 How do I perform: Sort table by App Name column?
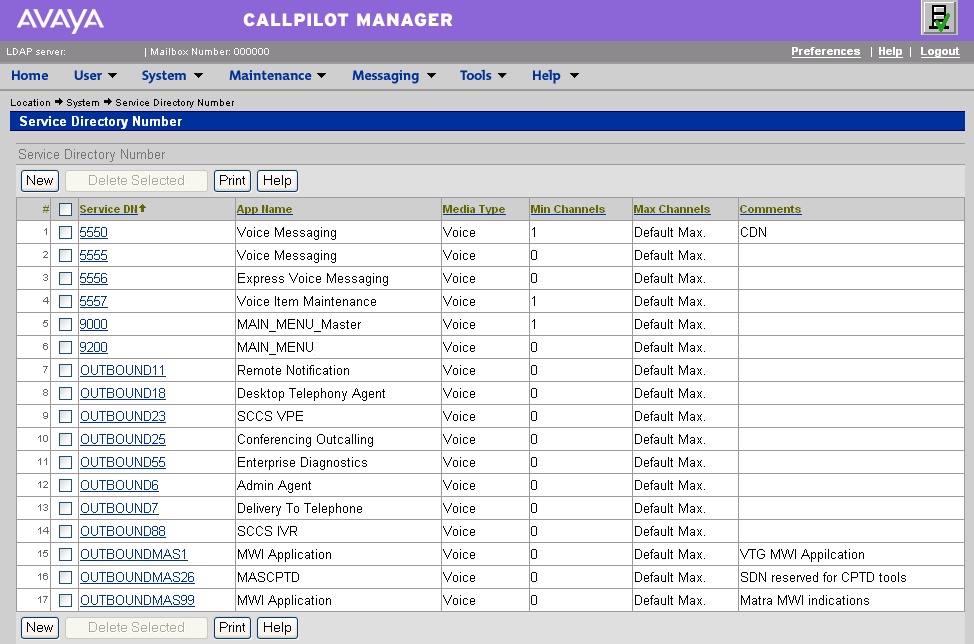point(265,209)
